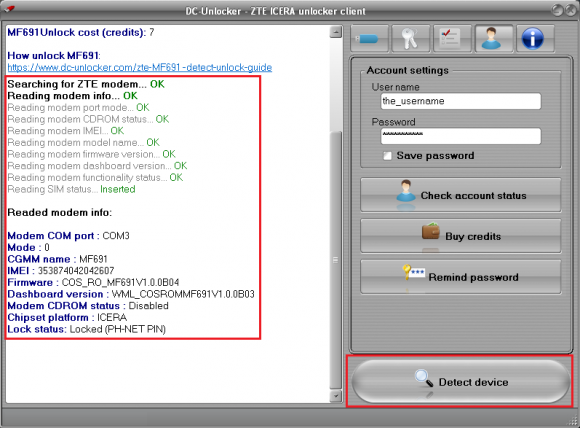Click the IMEI value 353874042042607
This screenshot has height=428, width=580.
point(76,271)
